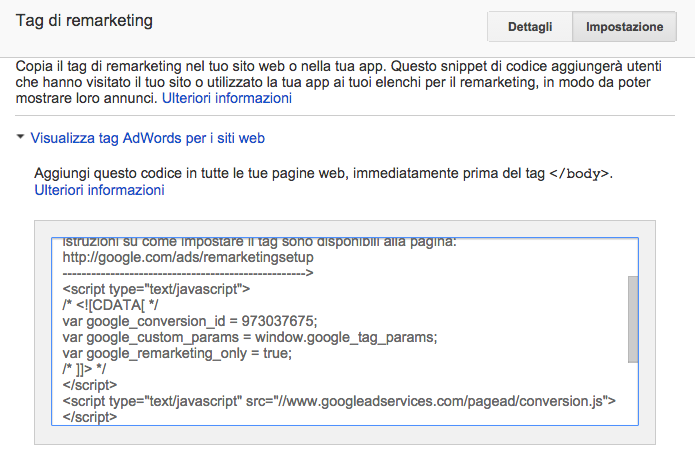Screen dimensions: 695x456
Task: Click the 'Aggiungi questo codice' instruction text
Action: 324,173
